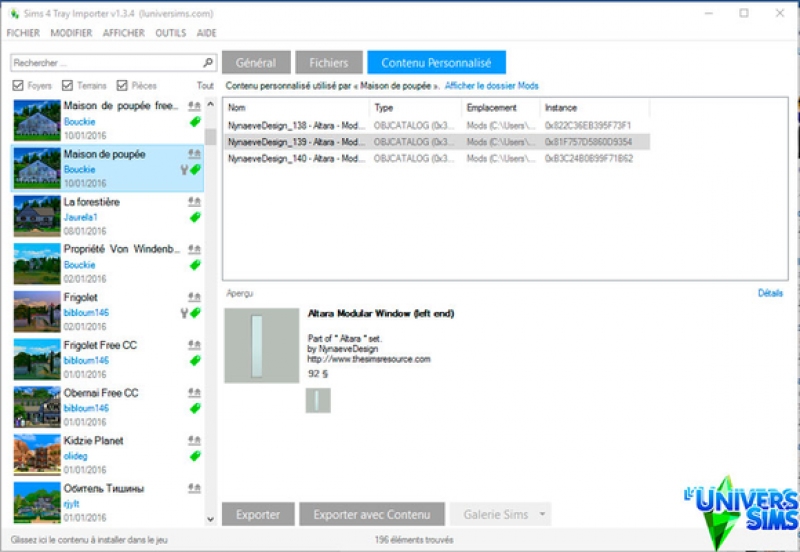Click green tag icon on La forestière row
This screenshot has height=552, width=800.
pyautogui.click(x=195, y=217)
